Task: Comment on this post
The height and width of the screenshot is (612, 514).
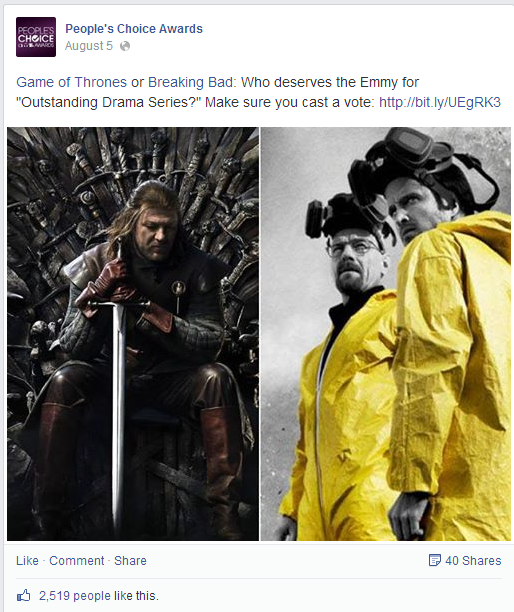Action: pyautogui.click(x=76, y=560)
